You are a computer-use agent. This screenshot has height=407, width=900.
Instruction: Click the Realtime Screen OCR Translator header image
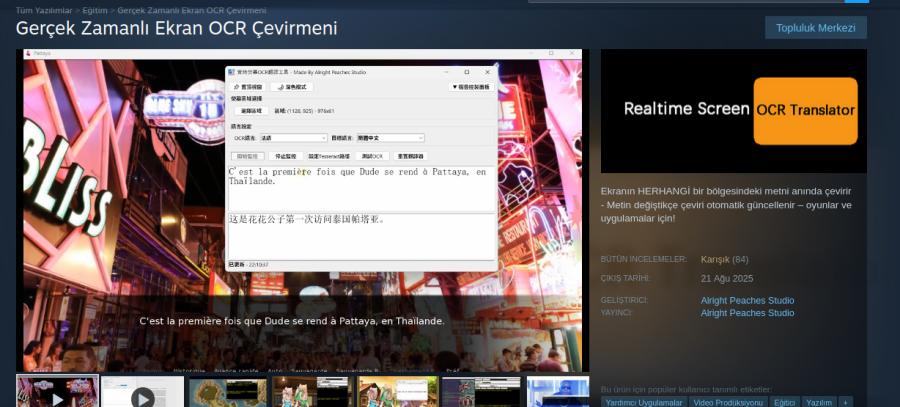click(x=734, y=111)
